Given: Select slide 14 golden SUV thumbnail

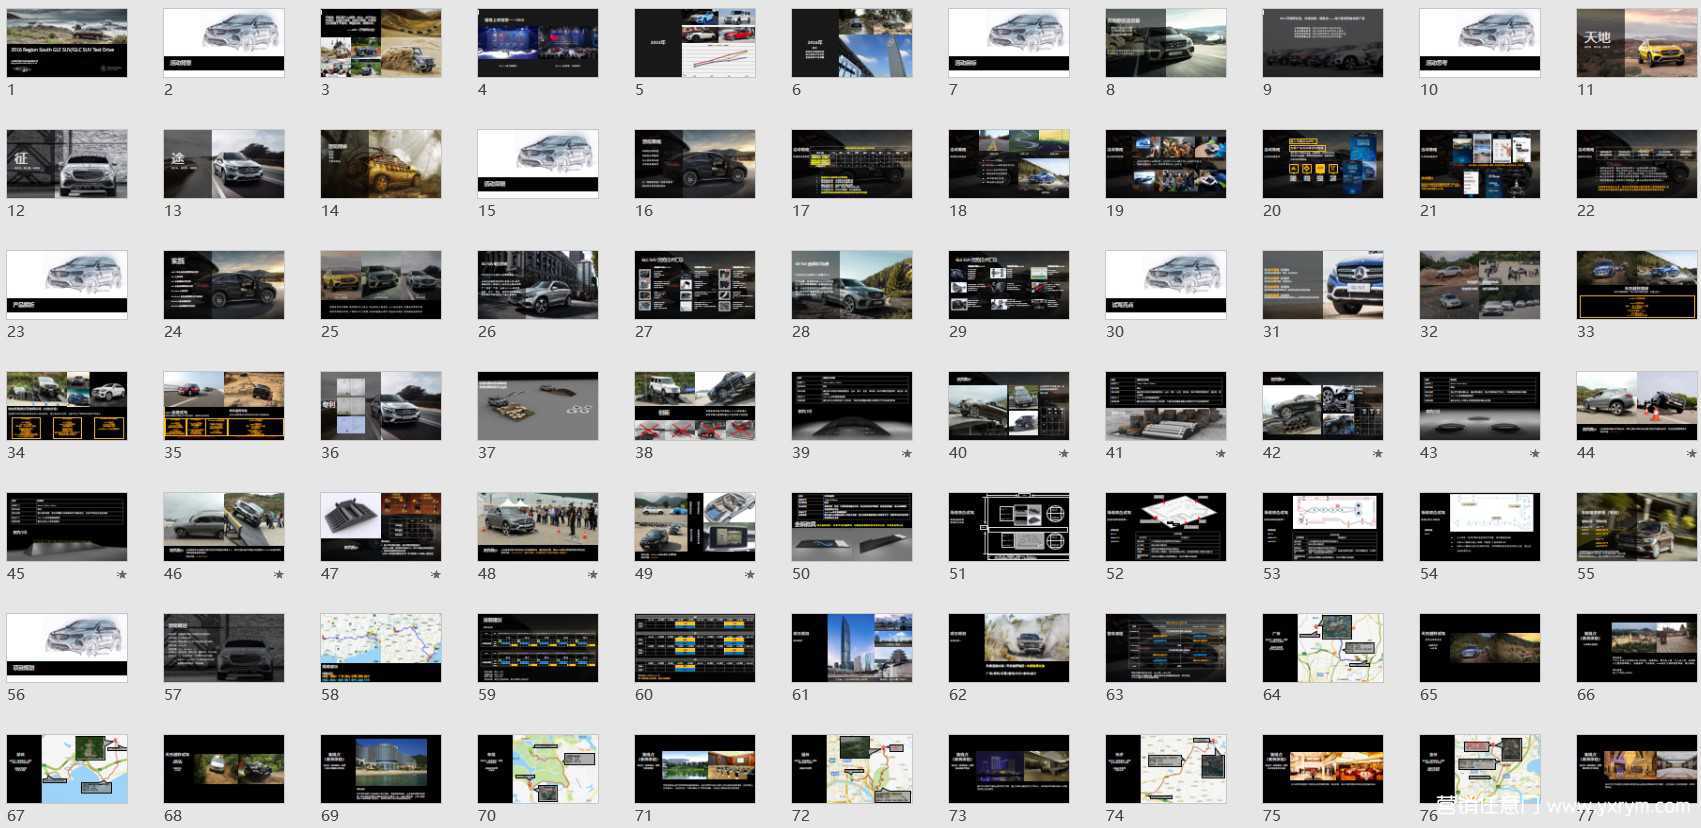Looking at the screenshot, I should [381, 164].
